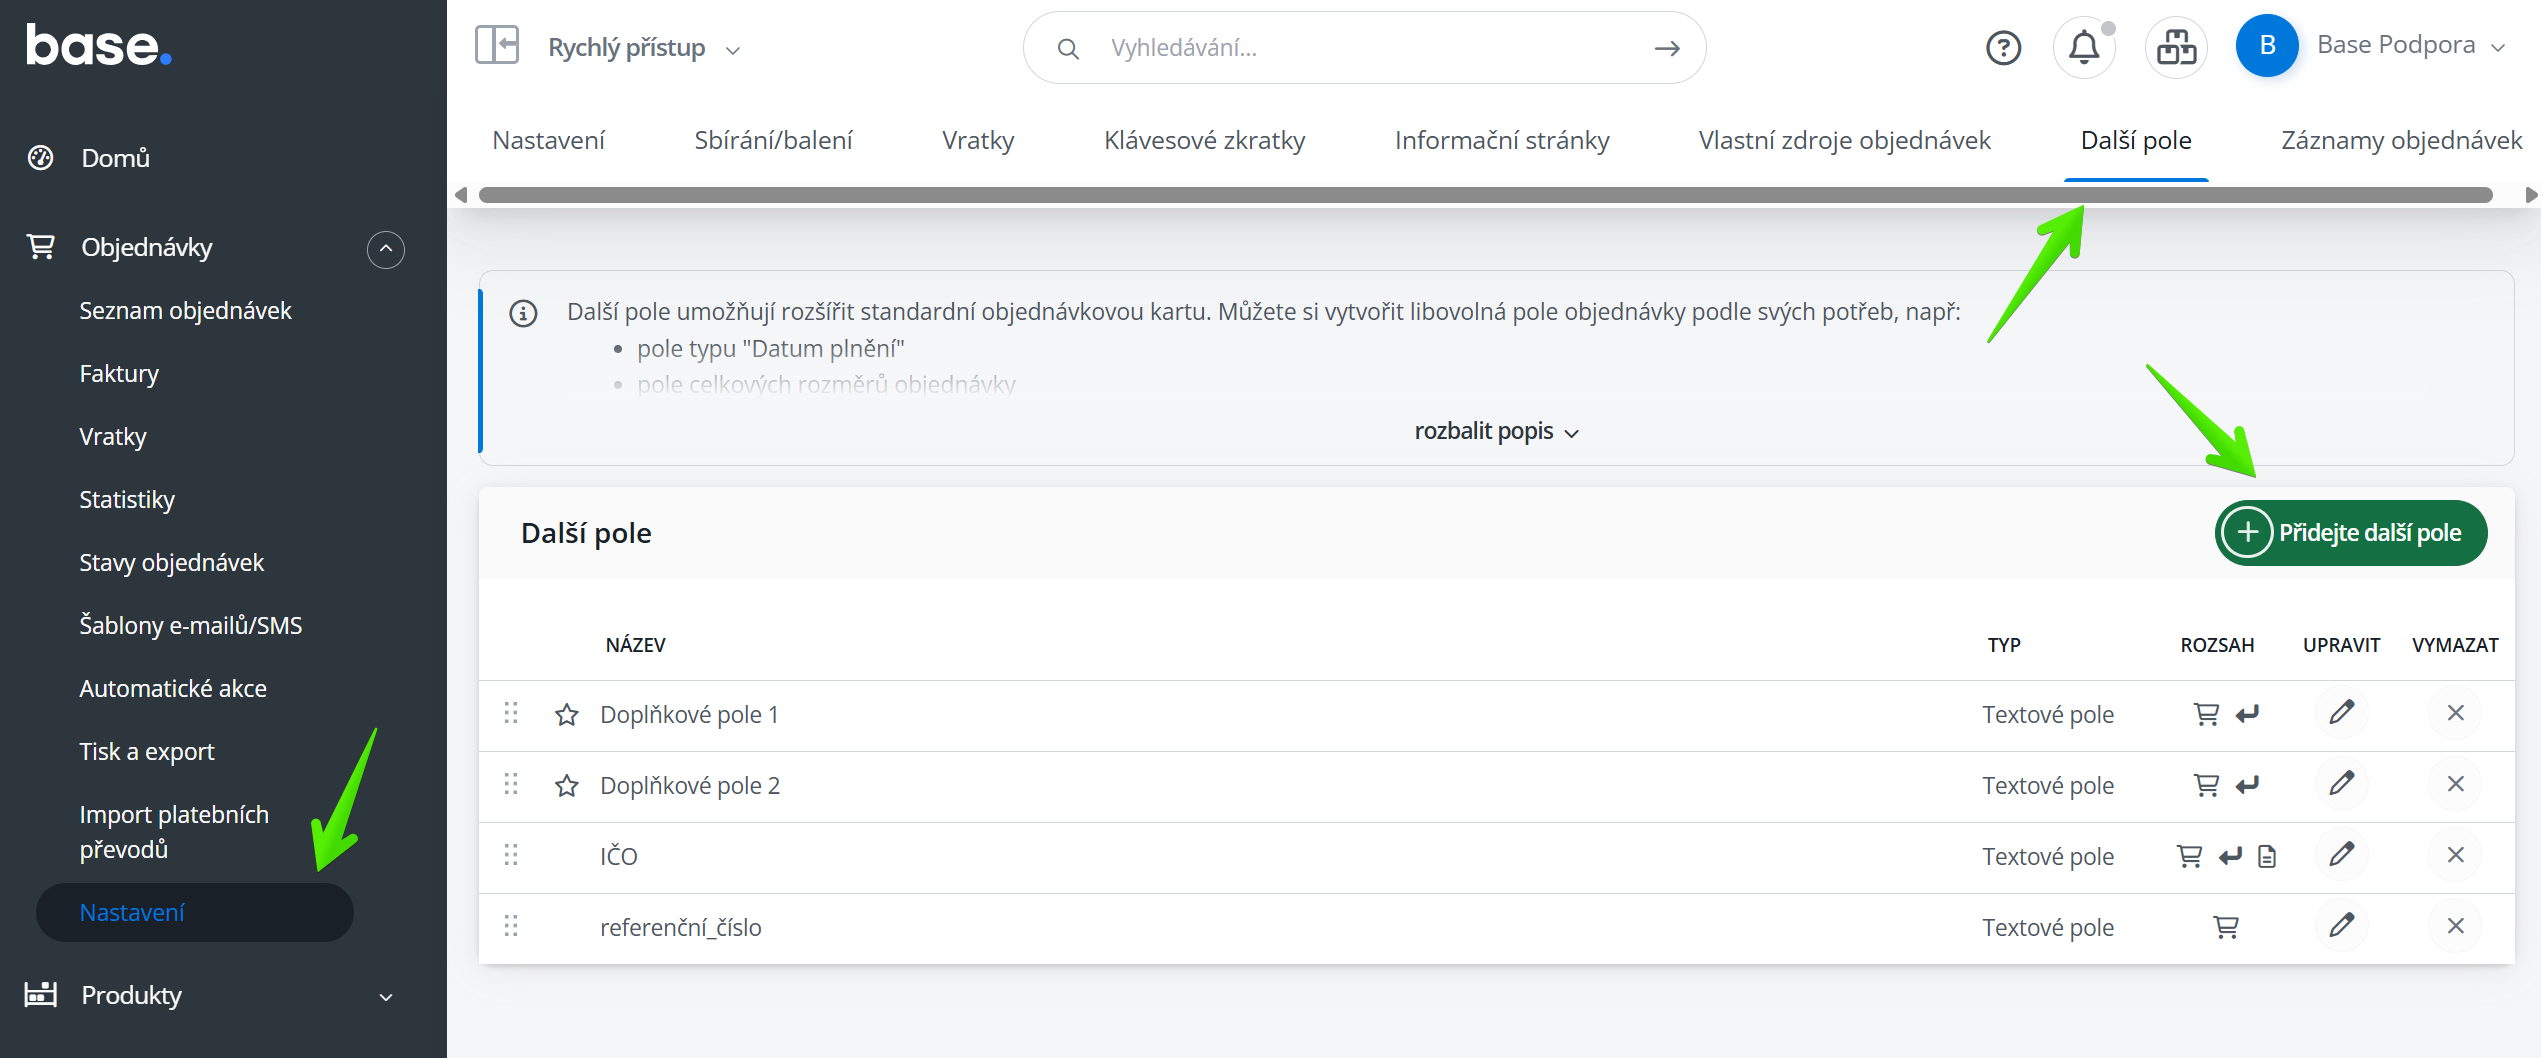Edit the IČO field with pencil icon
This screenshot has height=1058, width=2541.
(2341, 855)
